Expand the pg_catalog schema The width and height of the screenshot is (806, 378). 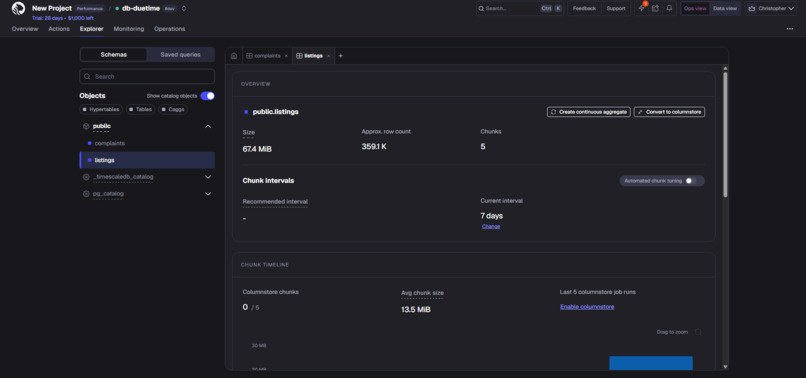[208, 194]
